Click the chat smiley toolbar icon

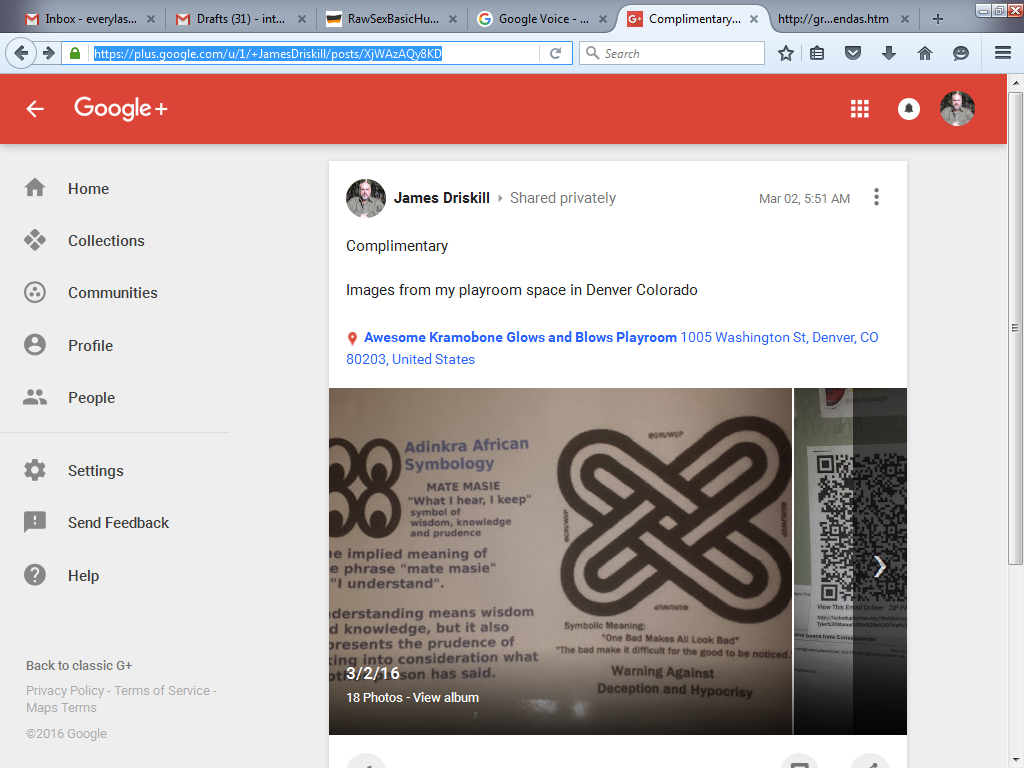click(961, 54)
